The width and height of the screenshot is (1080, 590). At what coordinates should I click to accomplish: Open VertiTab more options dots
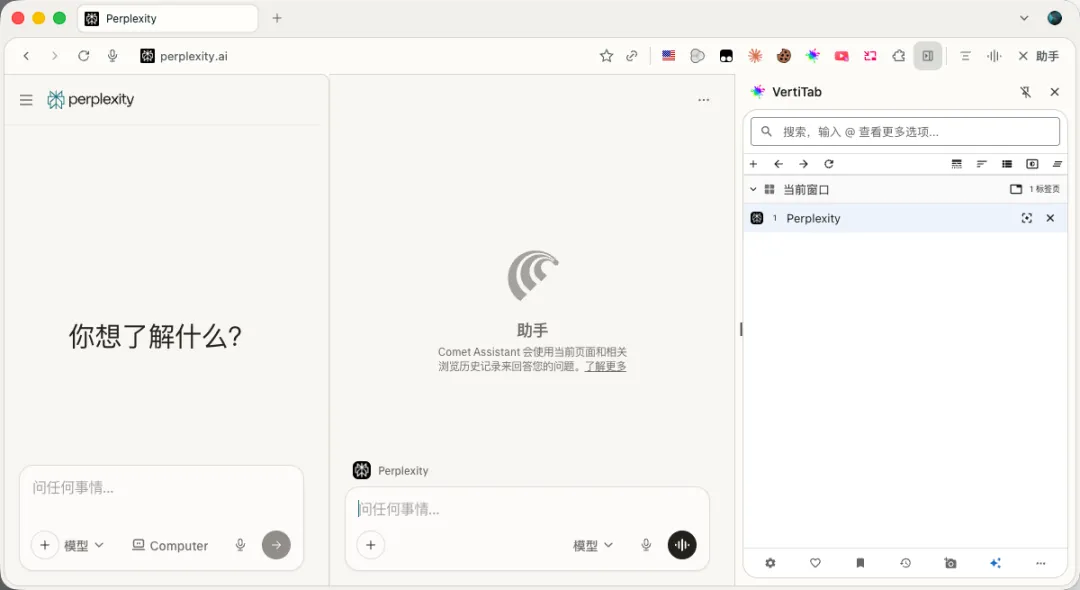(1040, 563)
